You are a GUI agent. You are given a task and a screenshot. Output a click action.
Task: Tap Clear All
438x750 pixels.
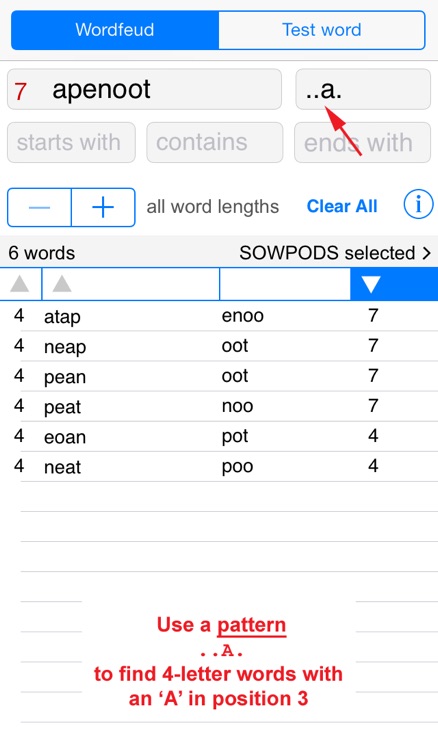[x=342, y=206]
